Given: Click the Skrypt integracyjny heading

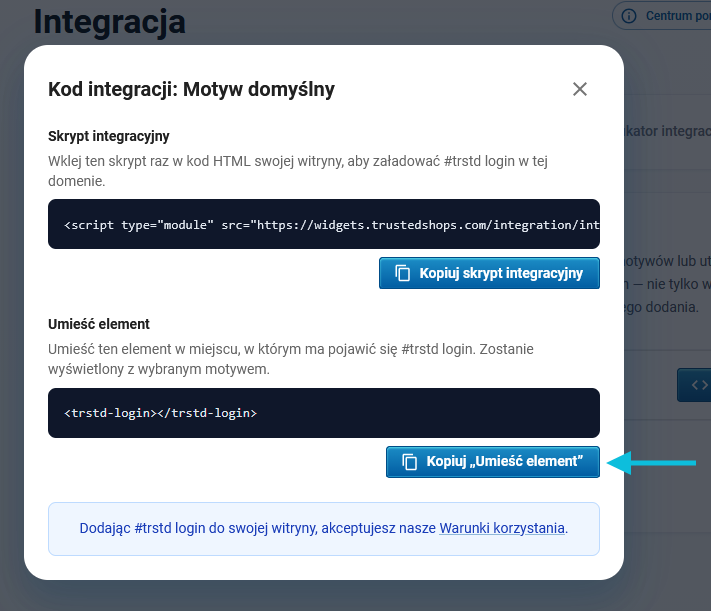Looking at the screenshot, I should click(109, 136).
